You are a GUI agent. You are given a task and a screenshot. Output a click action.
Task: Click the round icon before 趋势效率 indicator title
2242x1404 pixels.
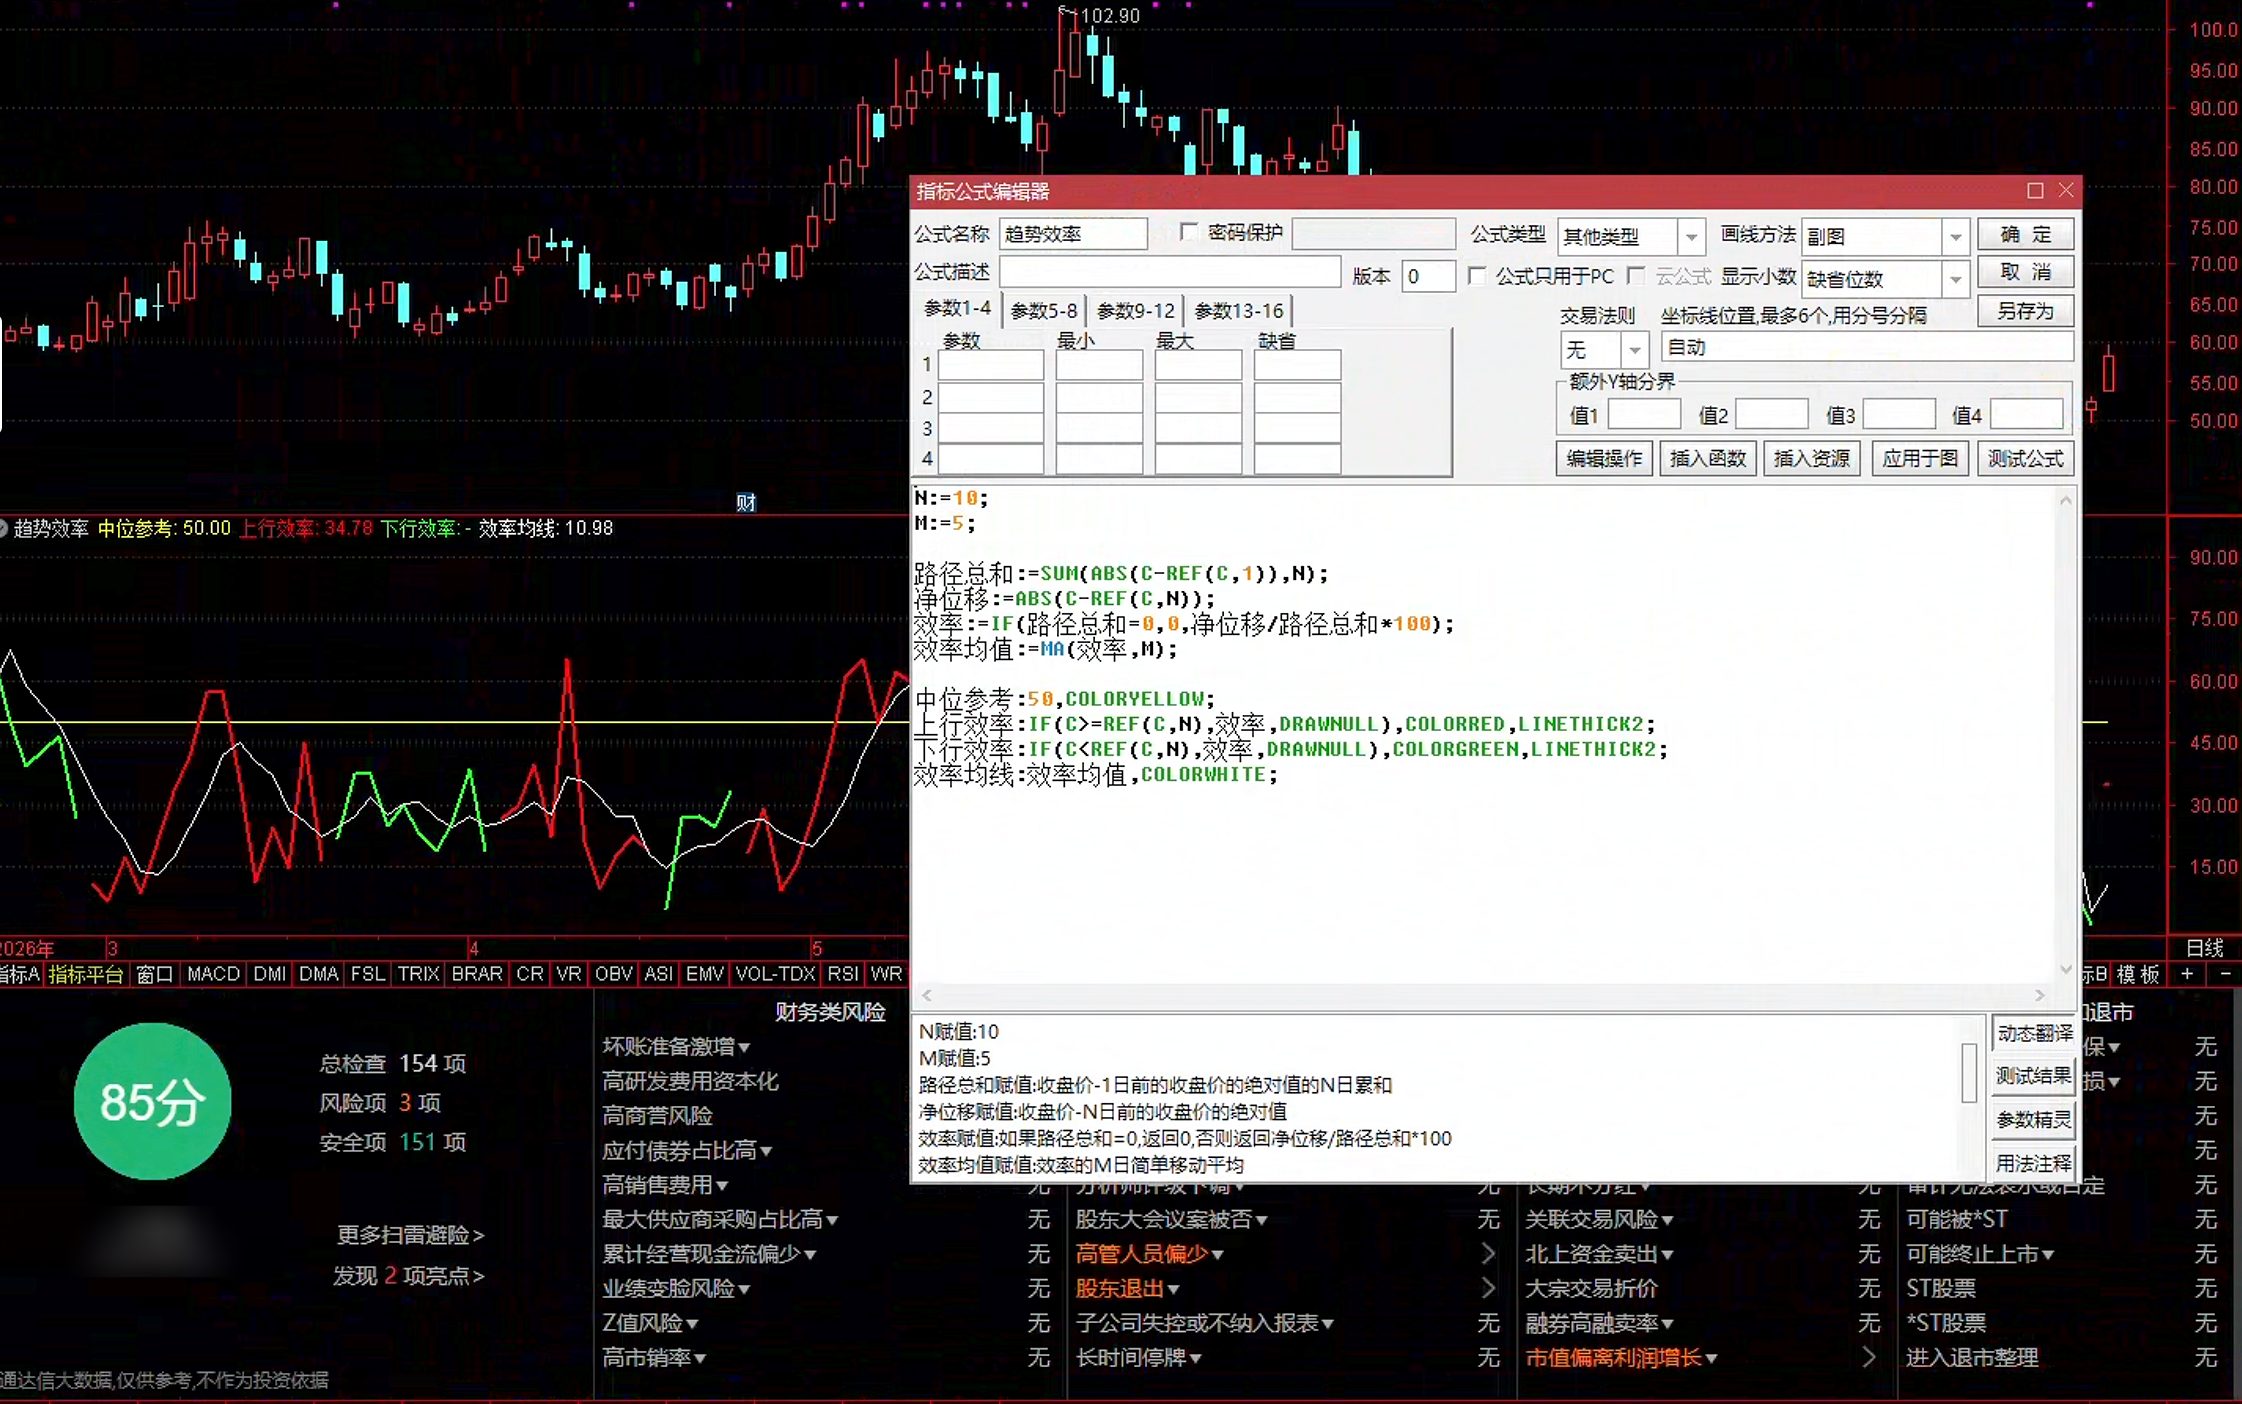[x=4, y=528]
